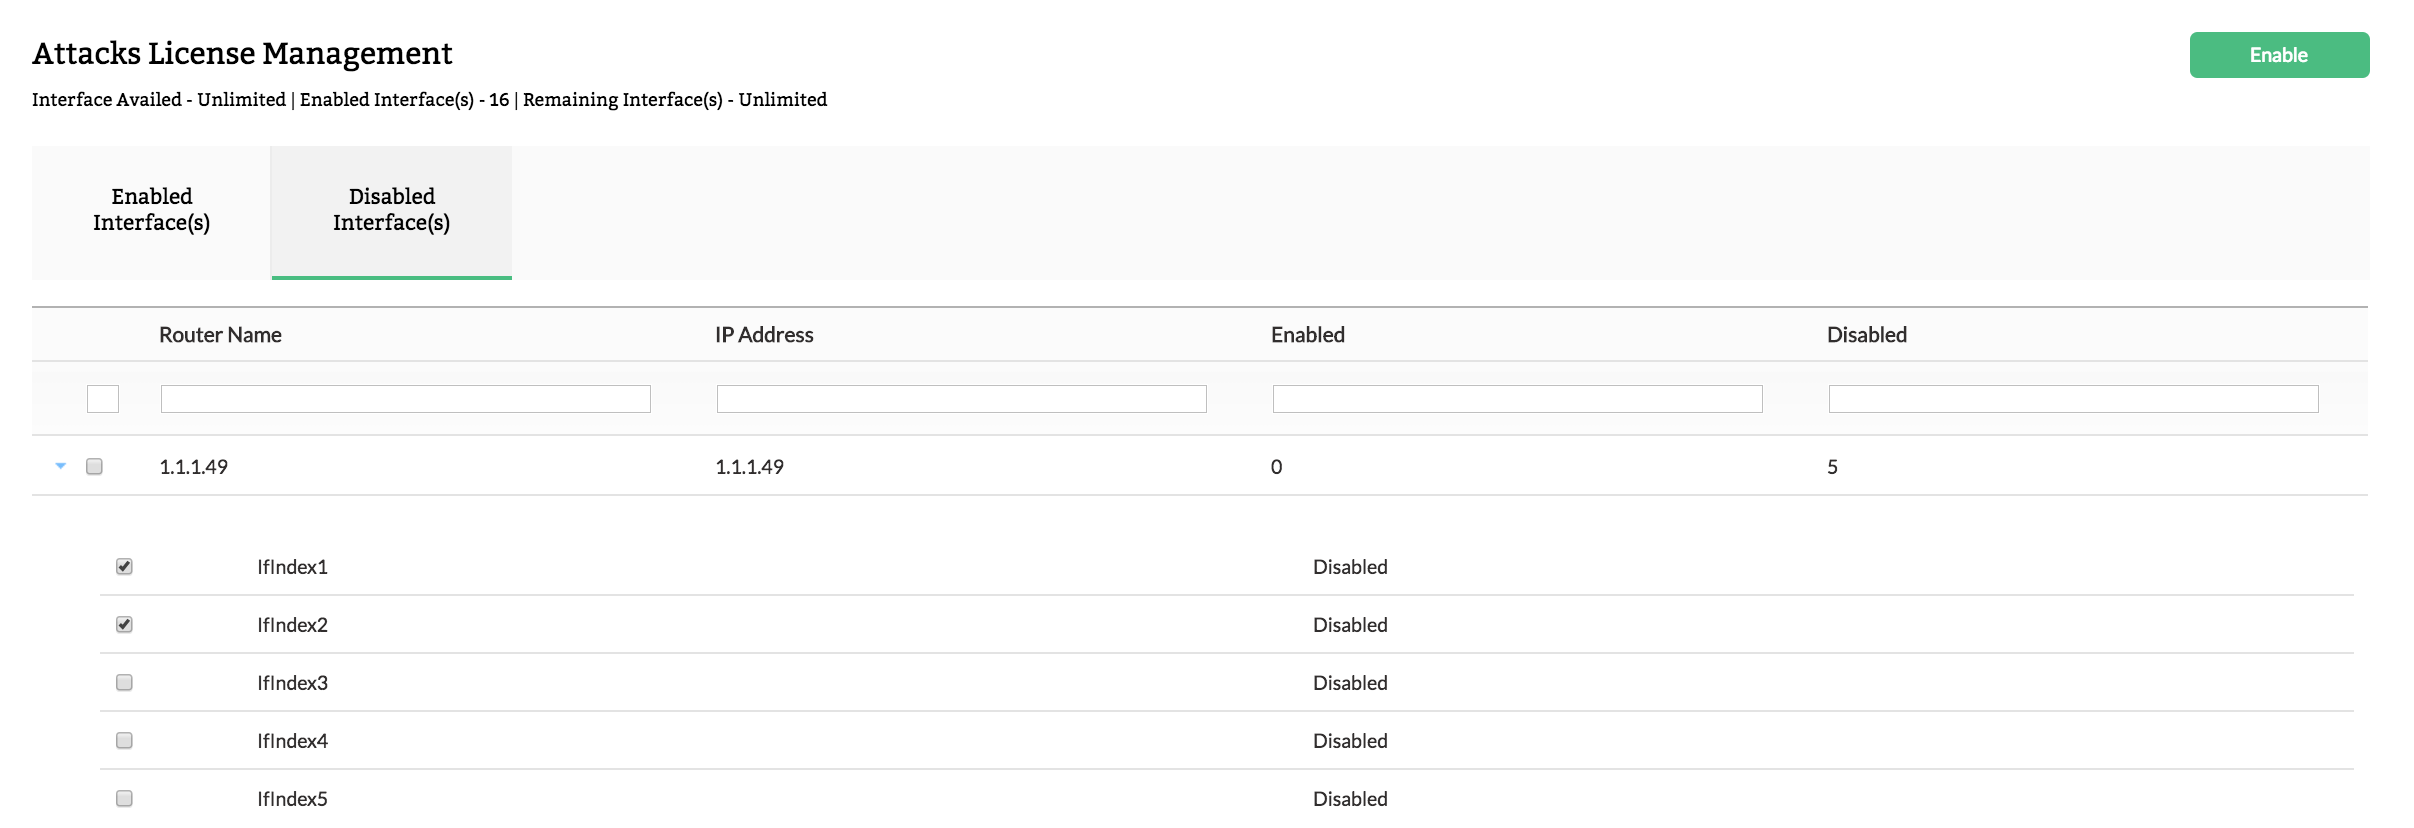Switch to Enabled Interface(s) tab
The width and height of the screenshot is (2414, 828).
point(151,210)
